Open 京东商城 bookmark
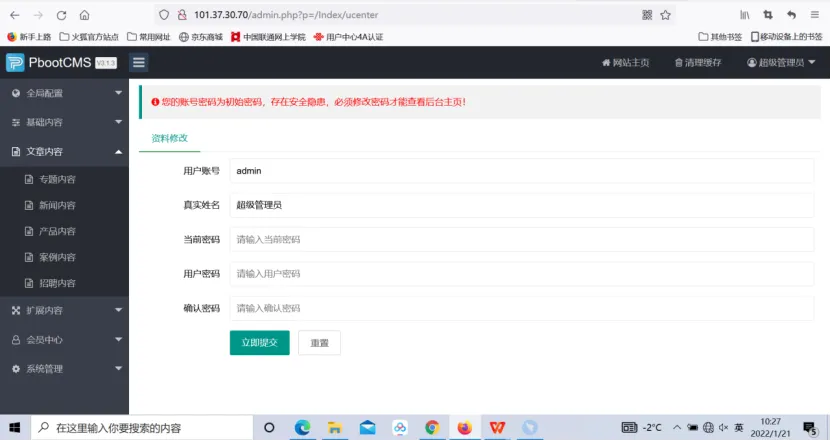831x441 pixels. (x=201, y=37)
